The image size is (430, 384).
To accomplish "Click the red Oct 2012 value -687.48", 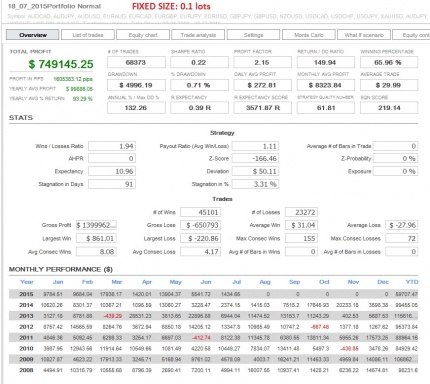I will pos(320,327).
